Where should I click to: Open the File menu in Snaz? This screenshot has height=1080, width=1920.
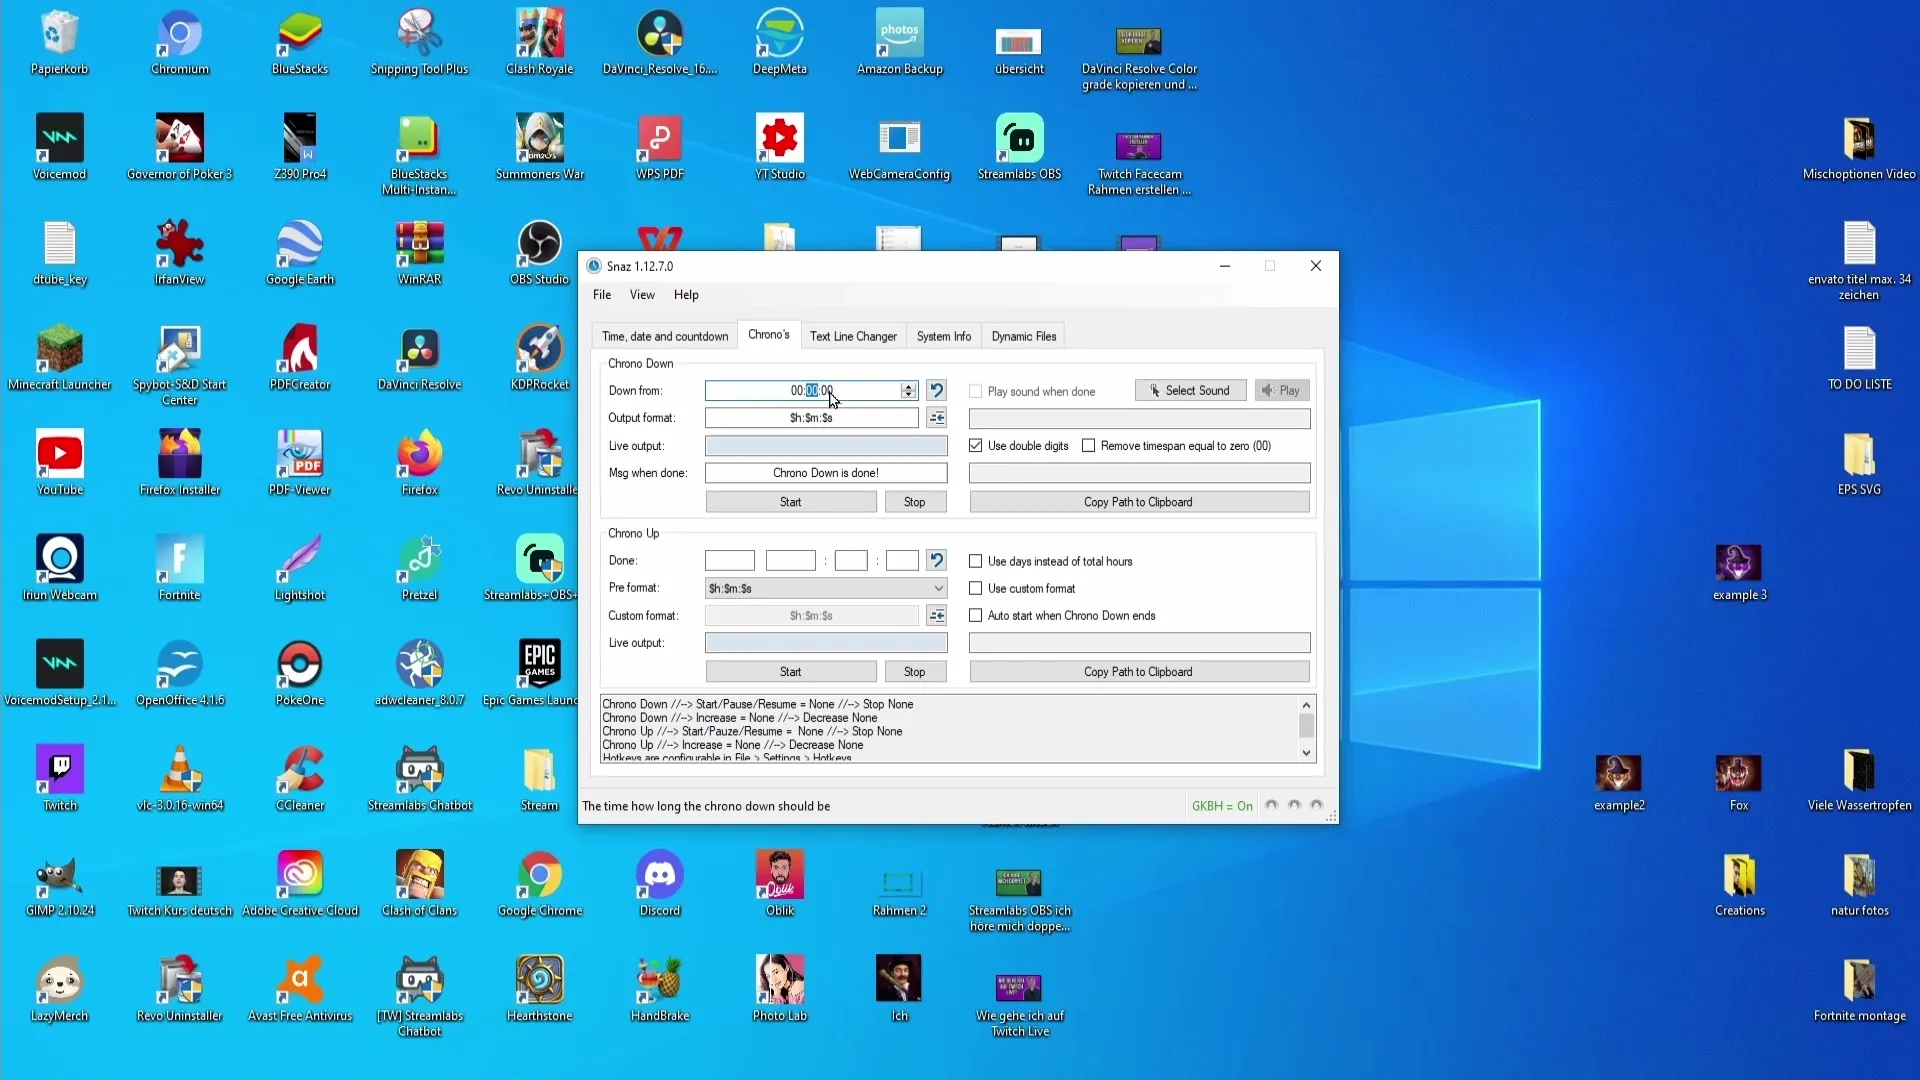602,295
